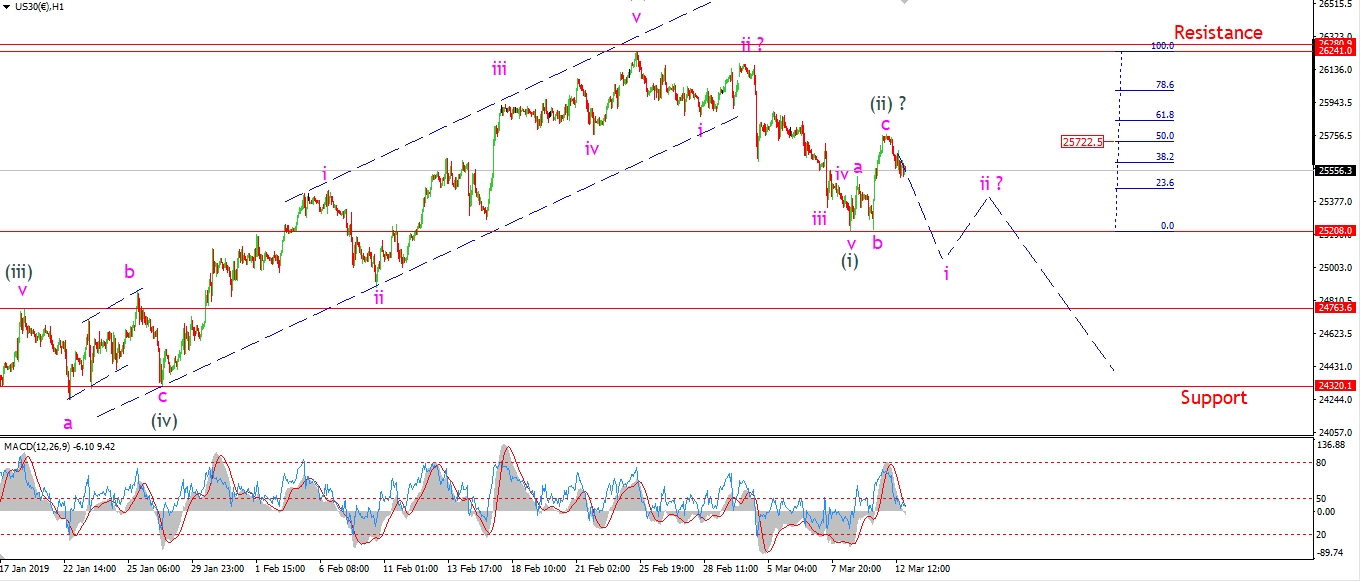The width and height of the screenshot is (1361, 582).
Task: Select the chart shift triangle at top
Action: click(x=905, y=3)
